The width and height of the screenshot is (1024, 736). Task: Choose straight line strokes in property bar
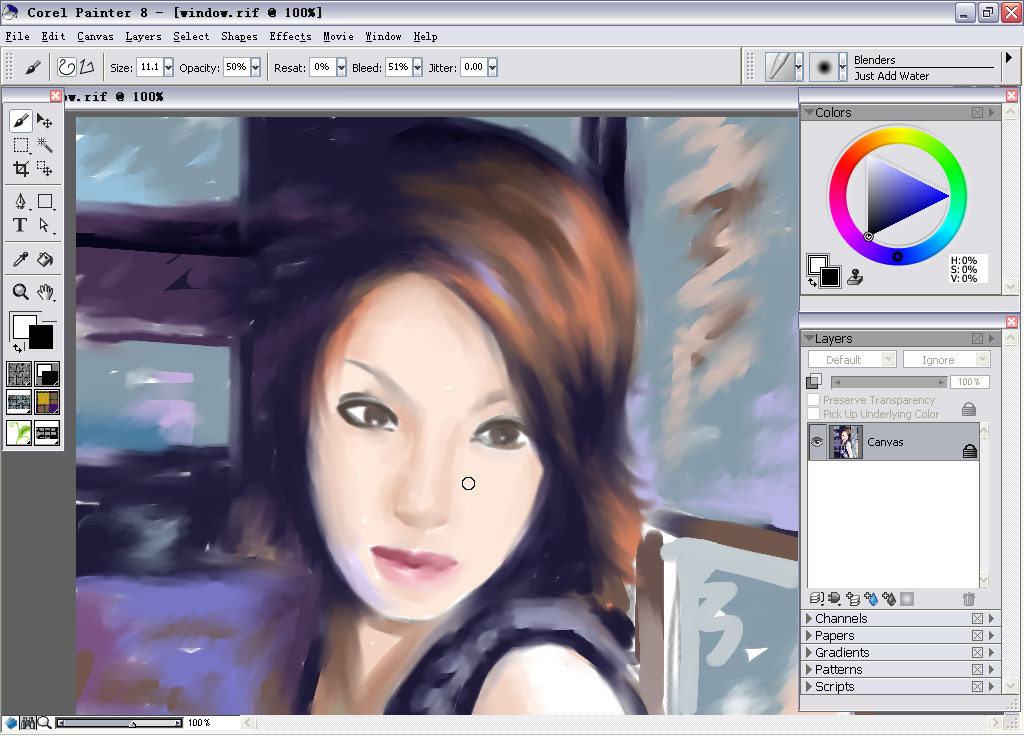(x=87, y=67)
